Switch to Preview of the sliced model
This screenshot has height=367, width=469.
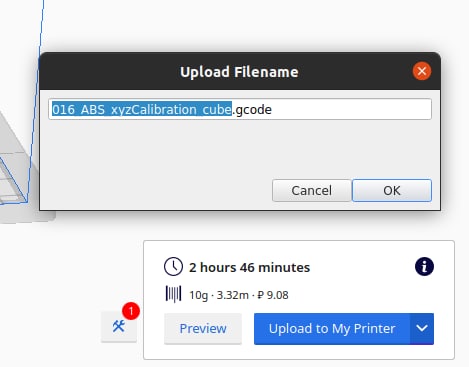(x=203, y=329)
